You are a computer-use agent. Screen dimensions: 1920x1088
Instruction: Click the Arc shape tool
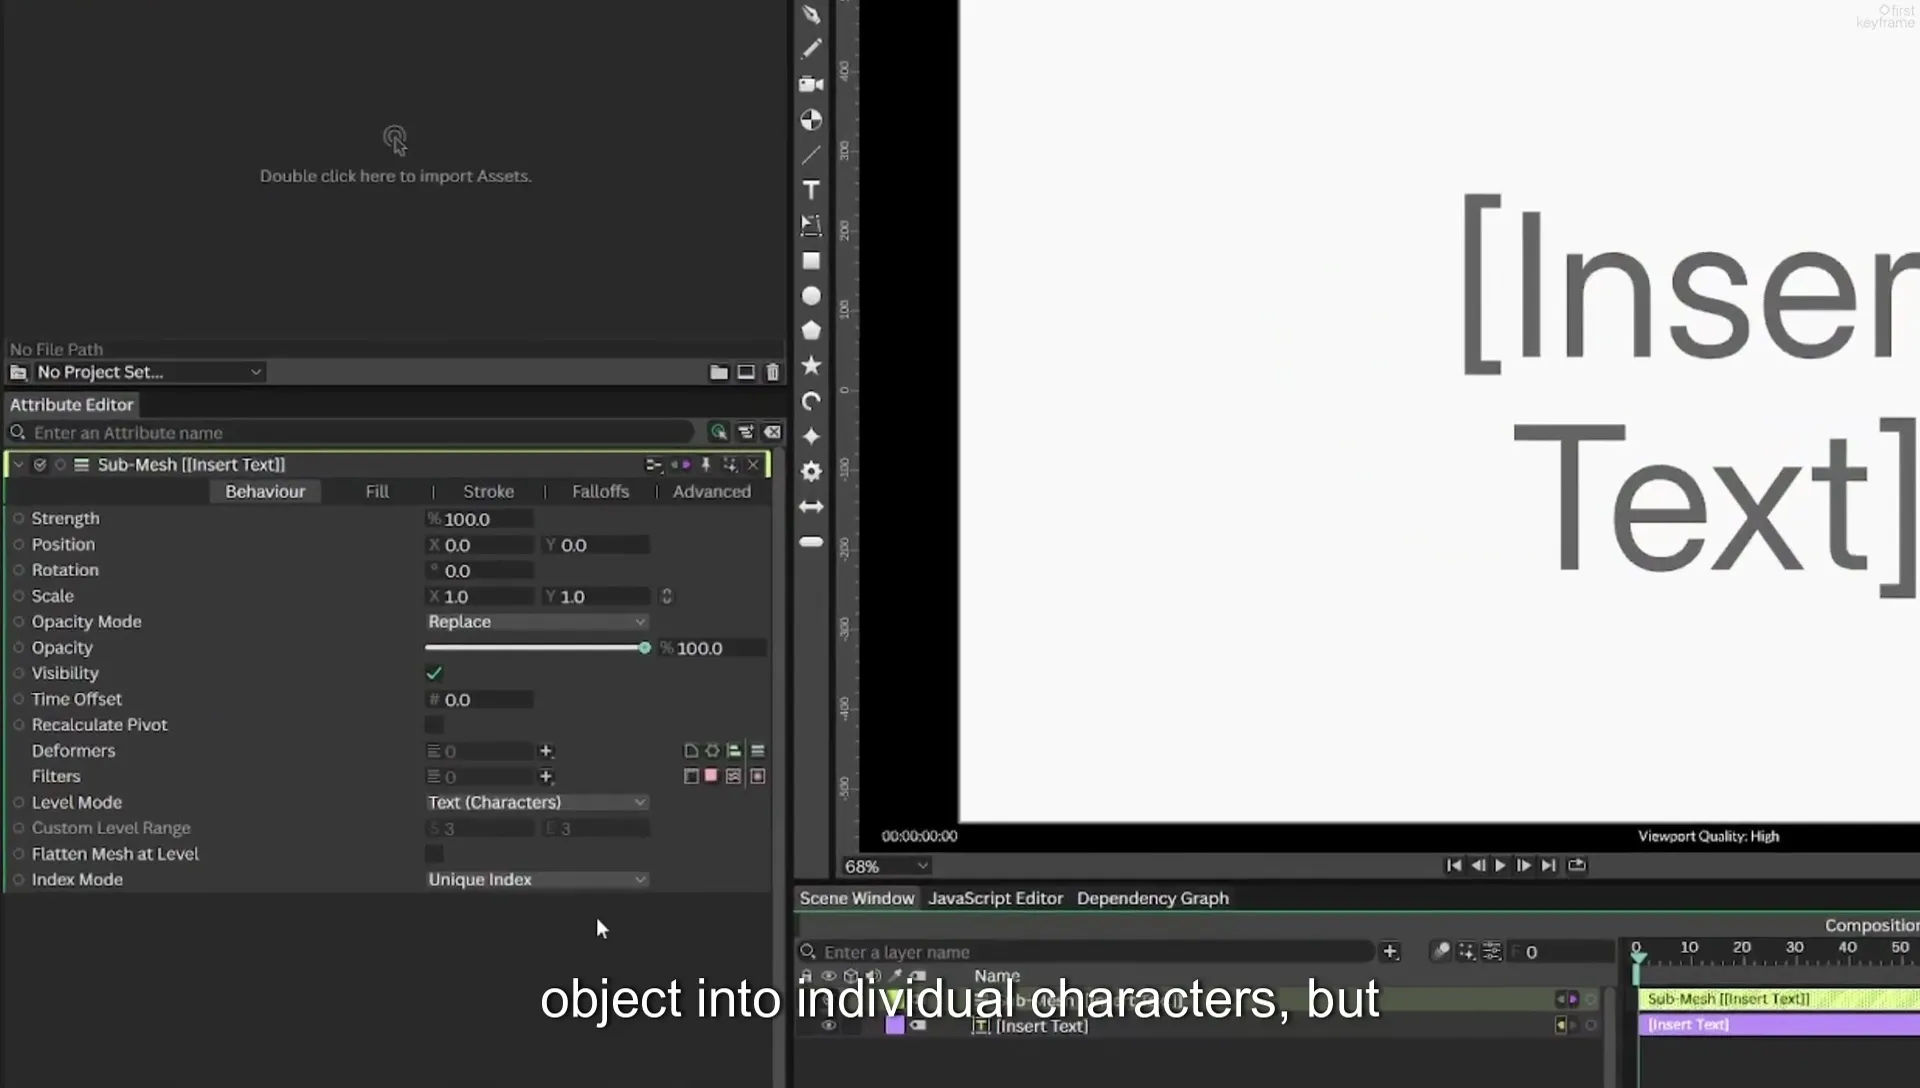tap(811, 401)
